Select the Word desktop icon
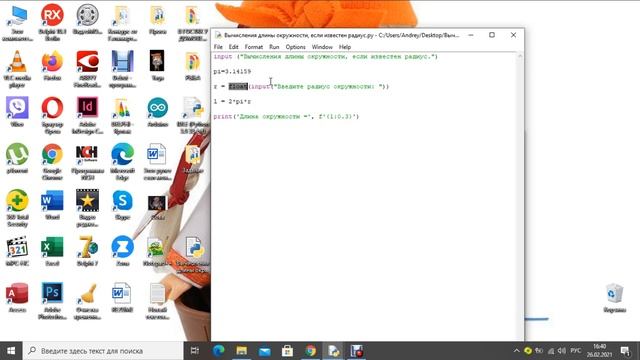 point(52,204)
